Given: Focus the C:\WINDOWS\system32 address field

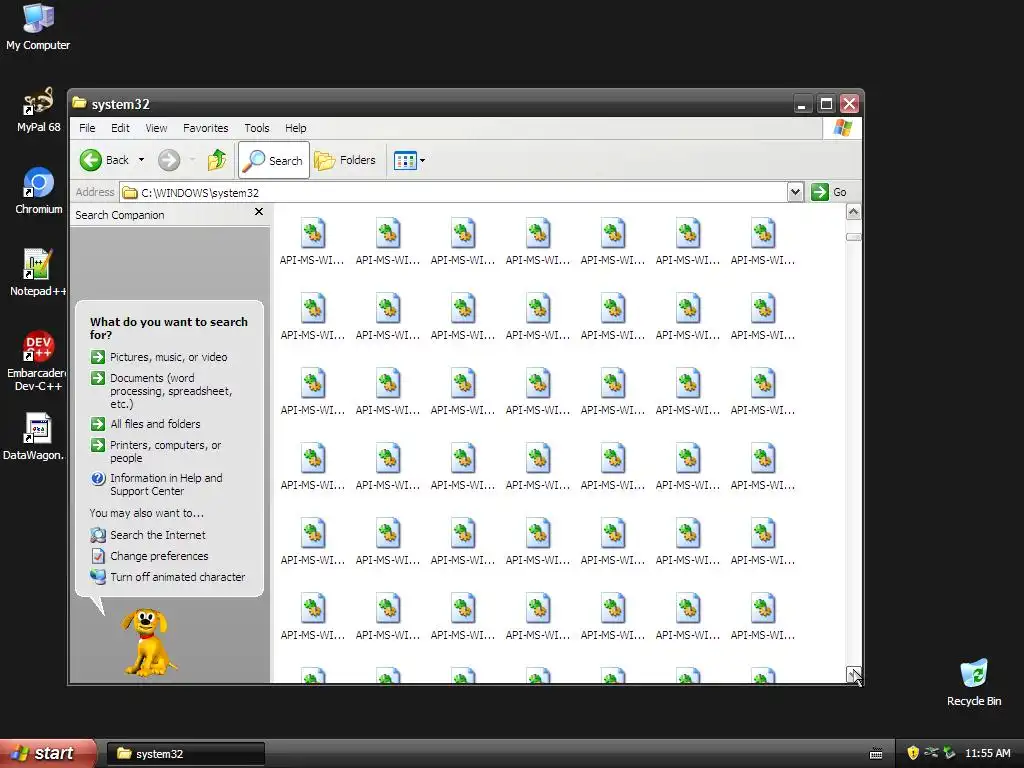Looking at the screenshot, I should click(454, 193).
